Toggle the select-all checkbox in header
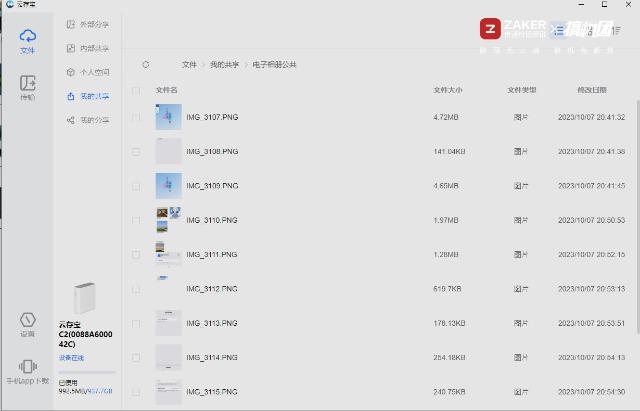640x411 pixels. coord(136,90)
